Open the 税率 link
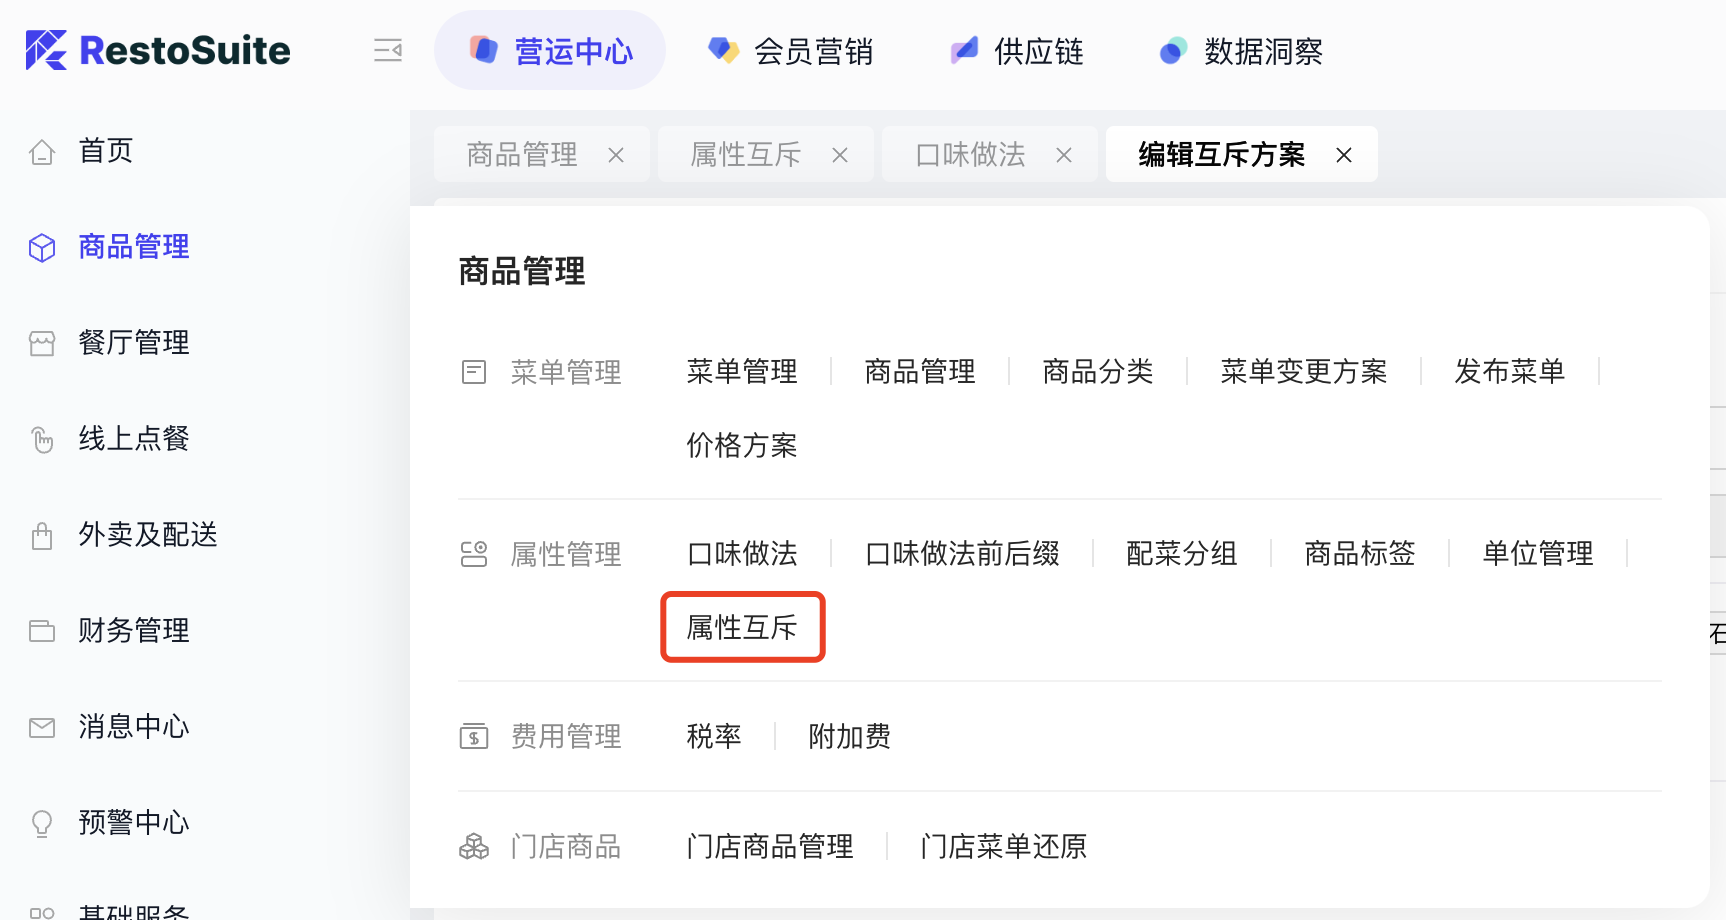This screenshot has height=920, width=1726. (x=714, y=737)
